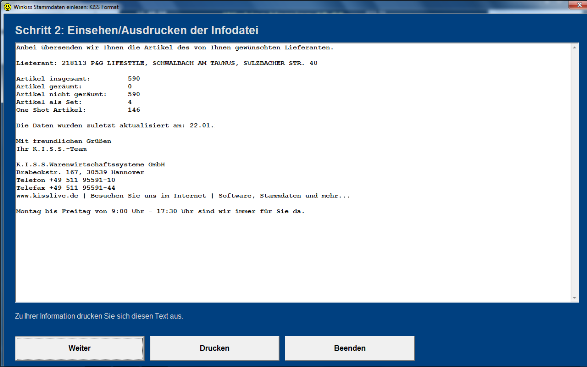Click the Beenden button

click(350, 348)
